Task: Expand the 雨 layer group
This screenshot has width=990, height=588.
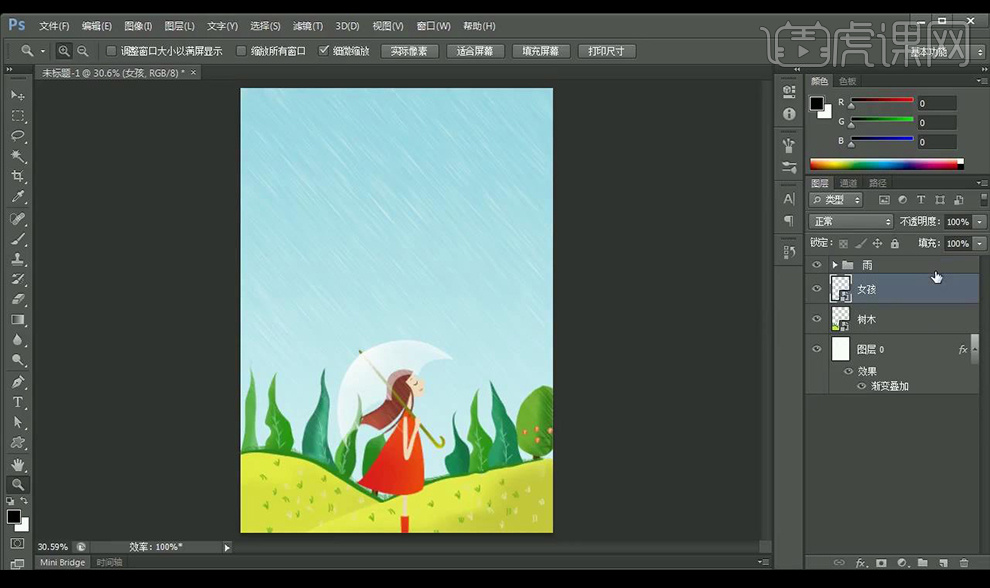Action: tap(834, 265)
